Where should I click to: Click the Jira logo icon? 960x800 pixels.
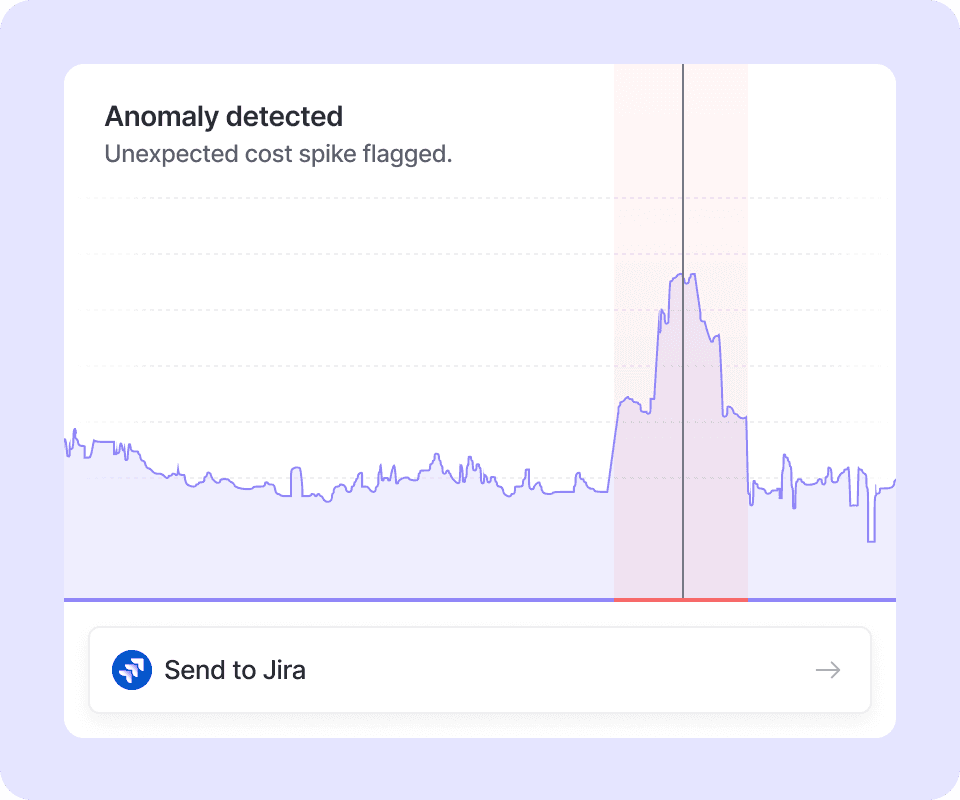click(x=132, y=670)
